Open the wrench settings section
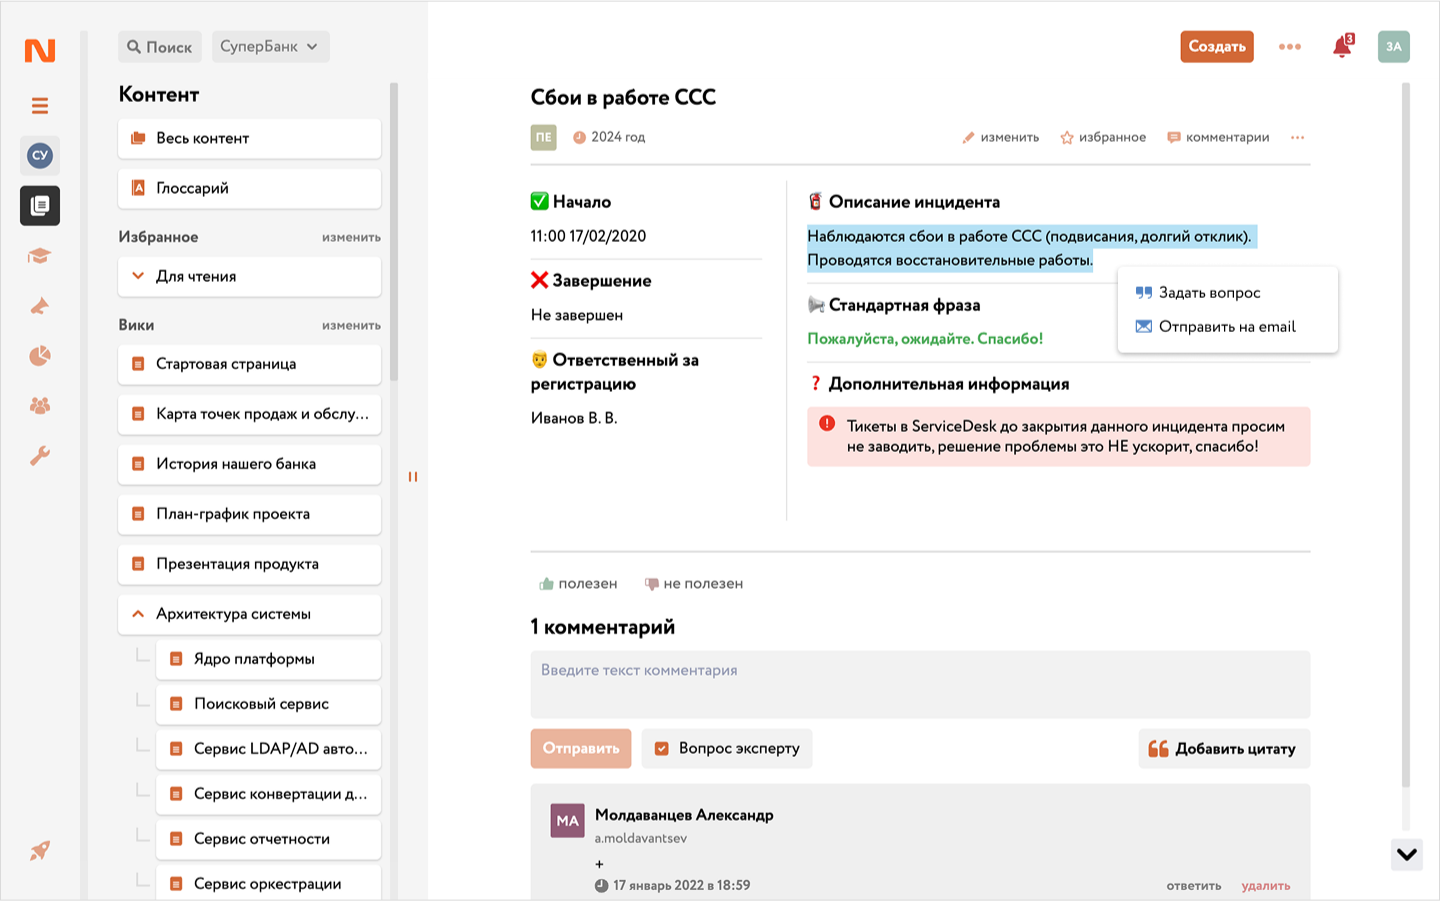 click(x=40, y=456)
